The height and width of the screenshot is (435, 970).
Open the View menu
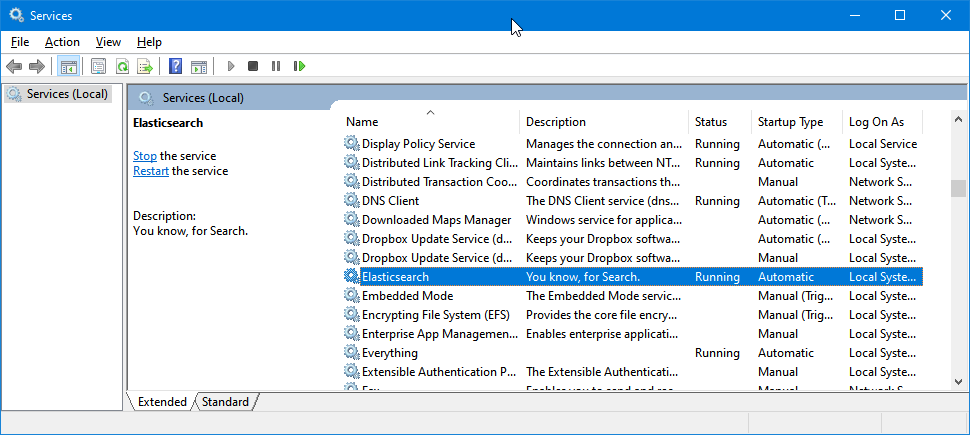108,42
